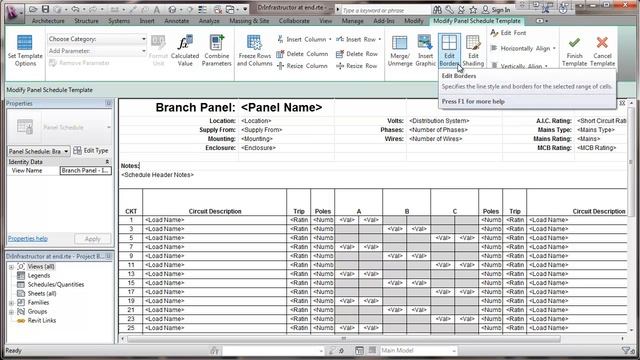Open the Systems ribbon tab
Screen dimensions: 640x360
click(x=119, y=21)
